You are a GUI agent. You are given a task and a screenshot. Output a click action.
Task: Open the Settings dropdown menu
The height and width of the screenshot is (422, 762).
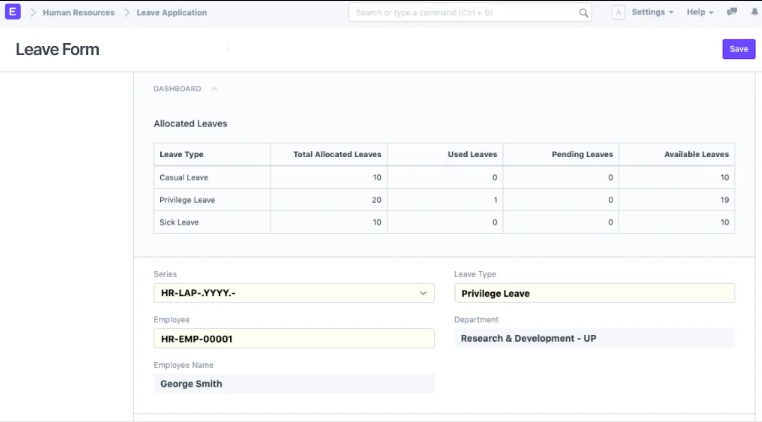652,12
